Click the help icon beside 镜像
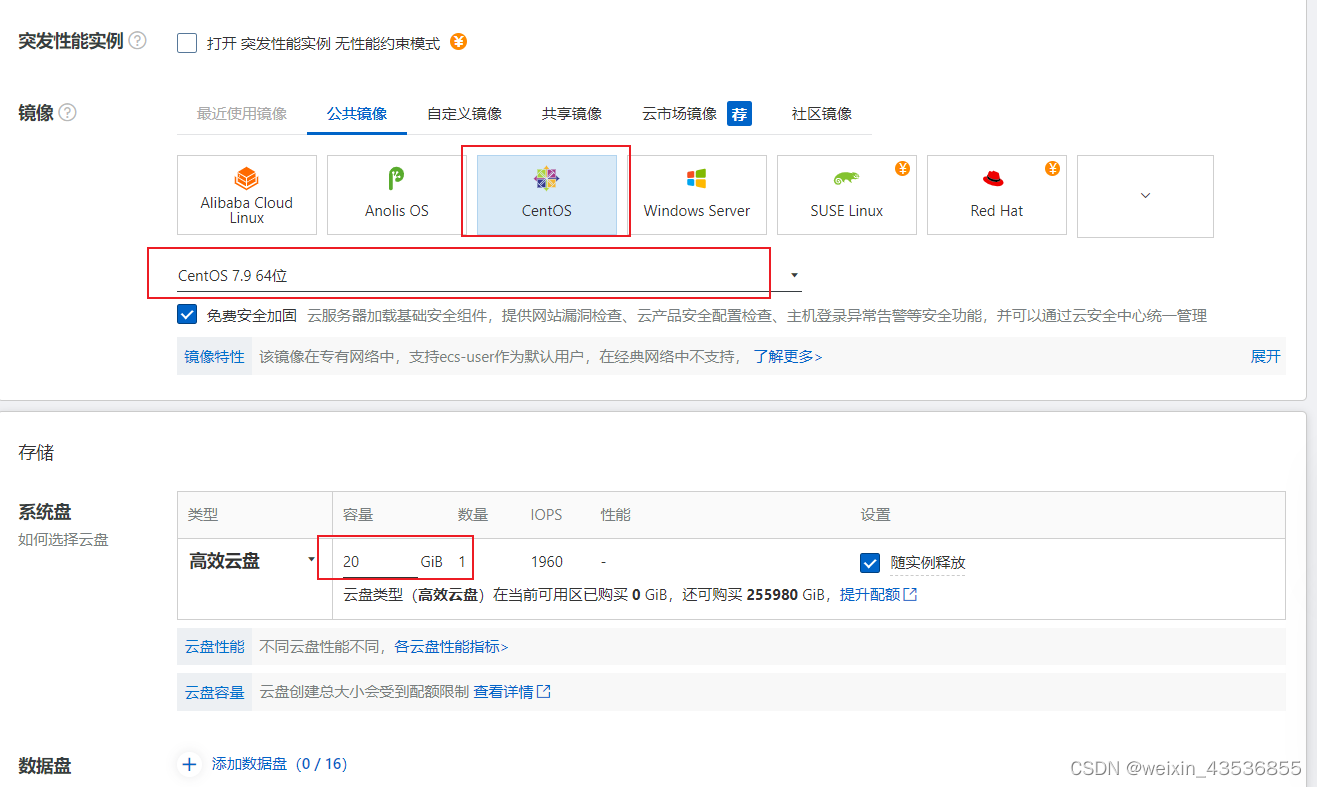Image resolution: width=1317 pixels, height=787 pixels. point(68,113)
